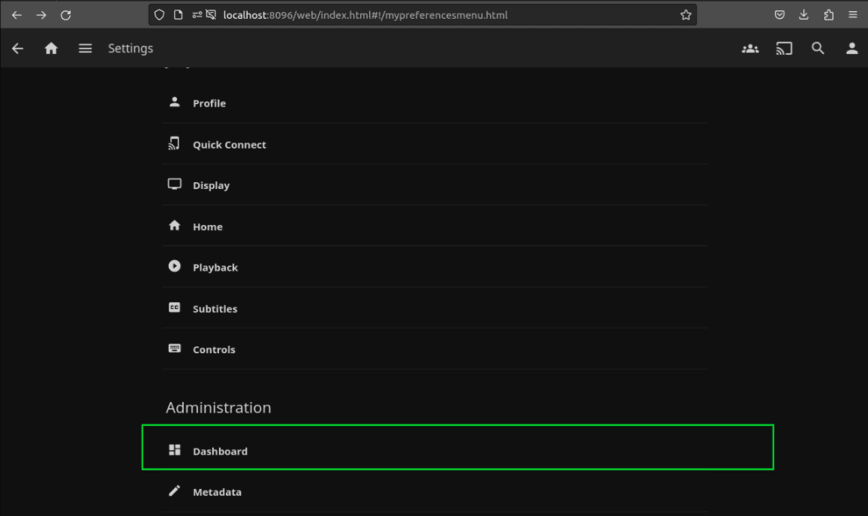Go back with the browser back arrow
The image size is (868, 516).
tap(17, 15)
